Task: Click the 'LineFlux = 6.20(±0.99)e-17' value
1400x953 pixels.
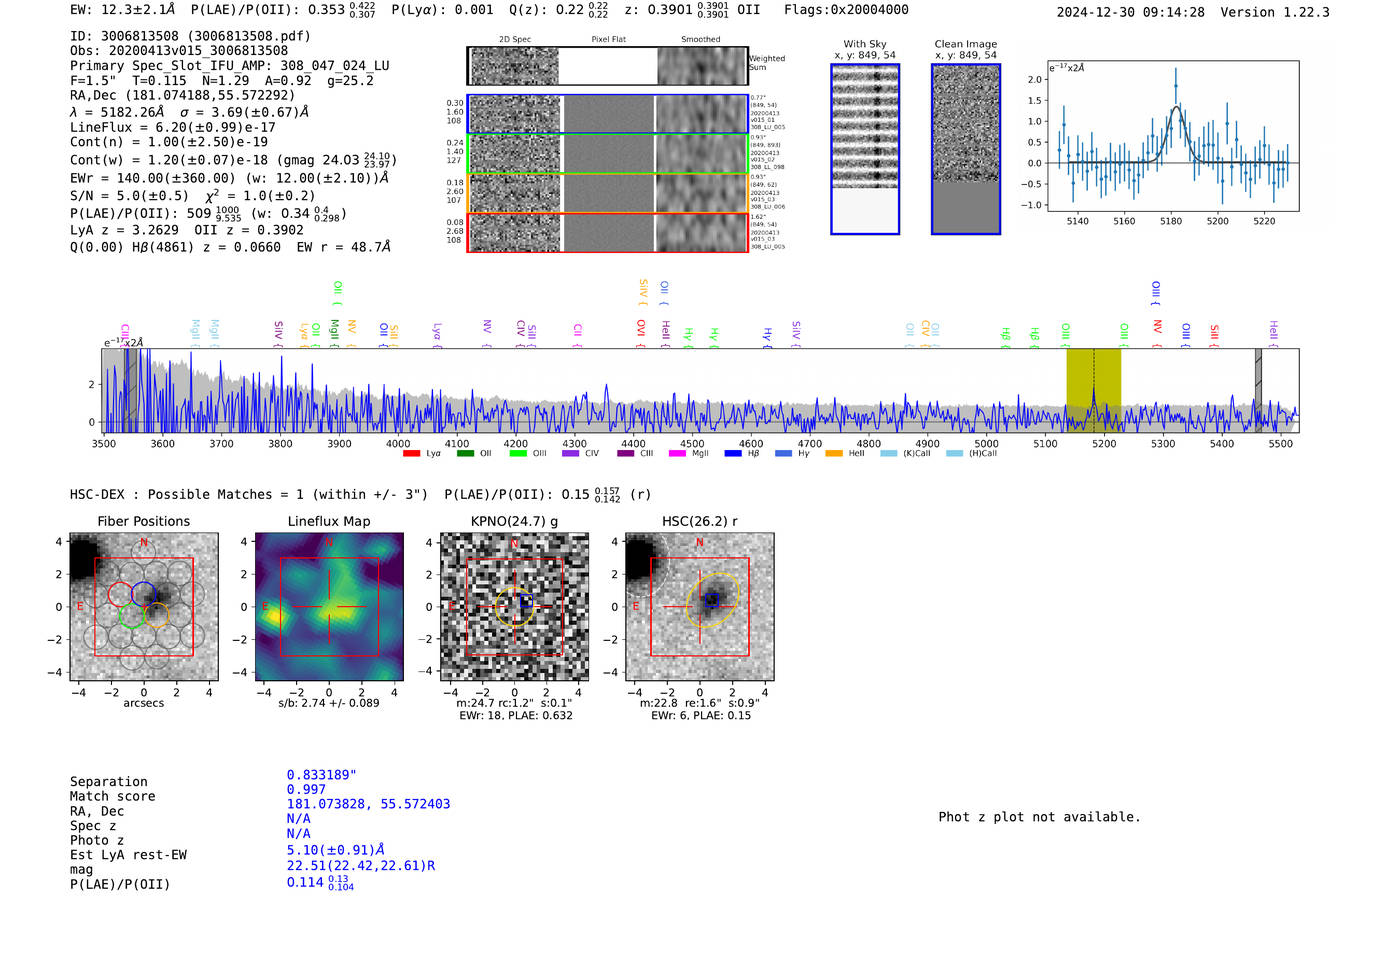Action: point(173,128)
